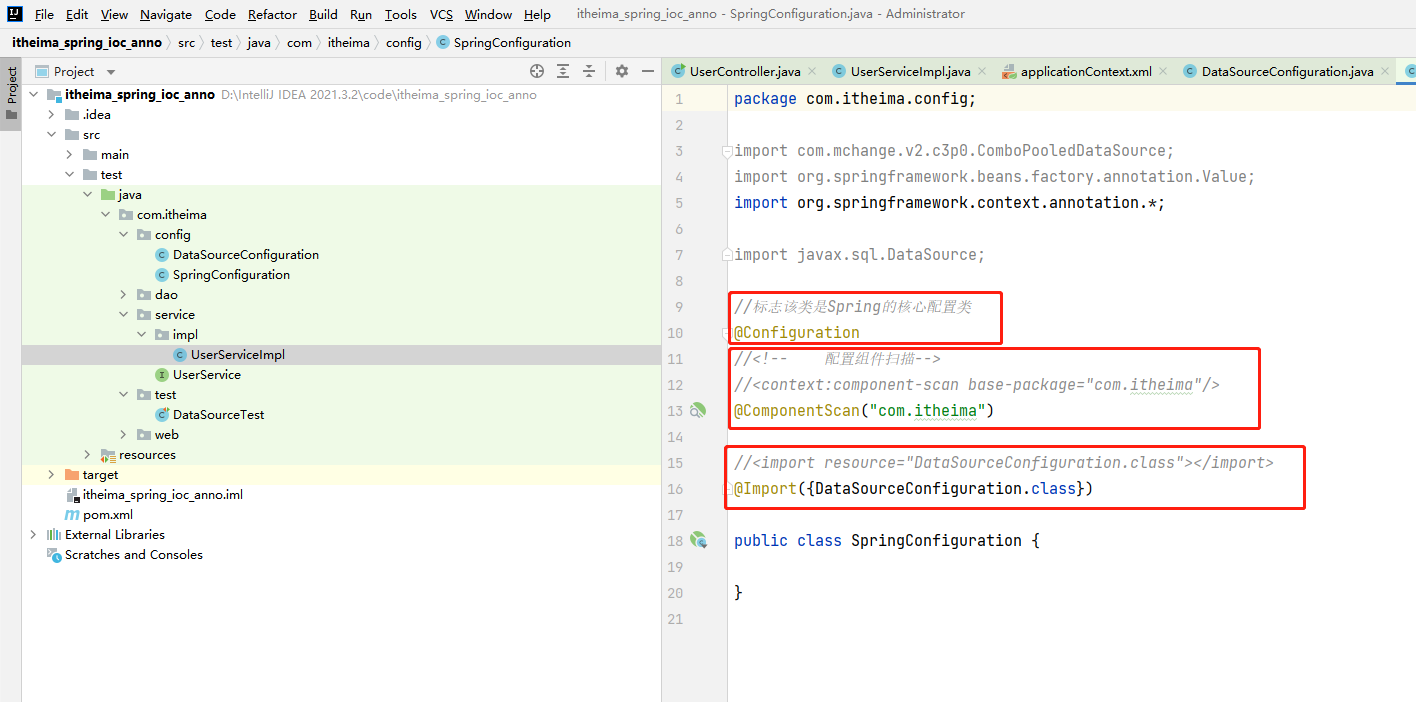This screenshot has width=1416, height=702.
Task: Open the Navigate menu
Action: pyautogui.click(x=166, y=14)
